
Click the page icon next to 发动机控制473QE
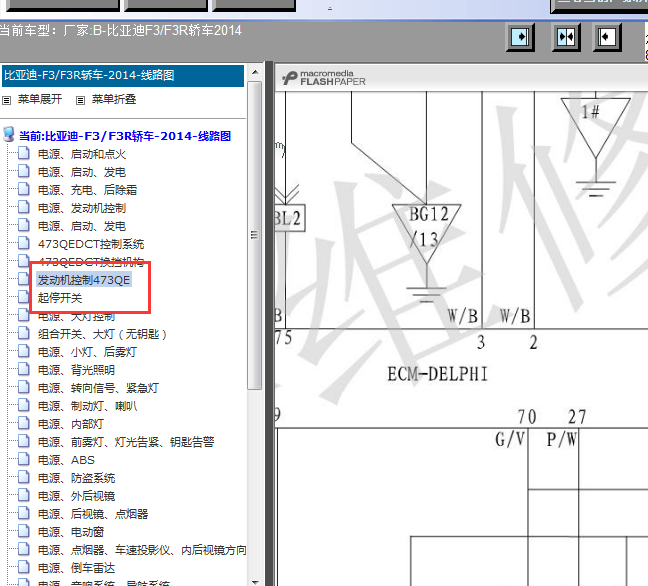point(24,279)
